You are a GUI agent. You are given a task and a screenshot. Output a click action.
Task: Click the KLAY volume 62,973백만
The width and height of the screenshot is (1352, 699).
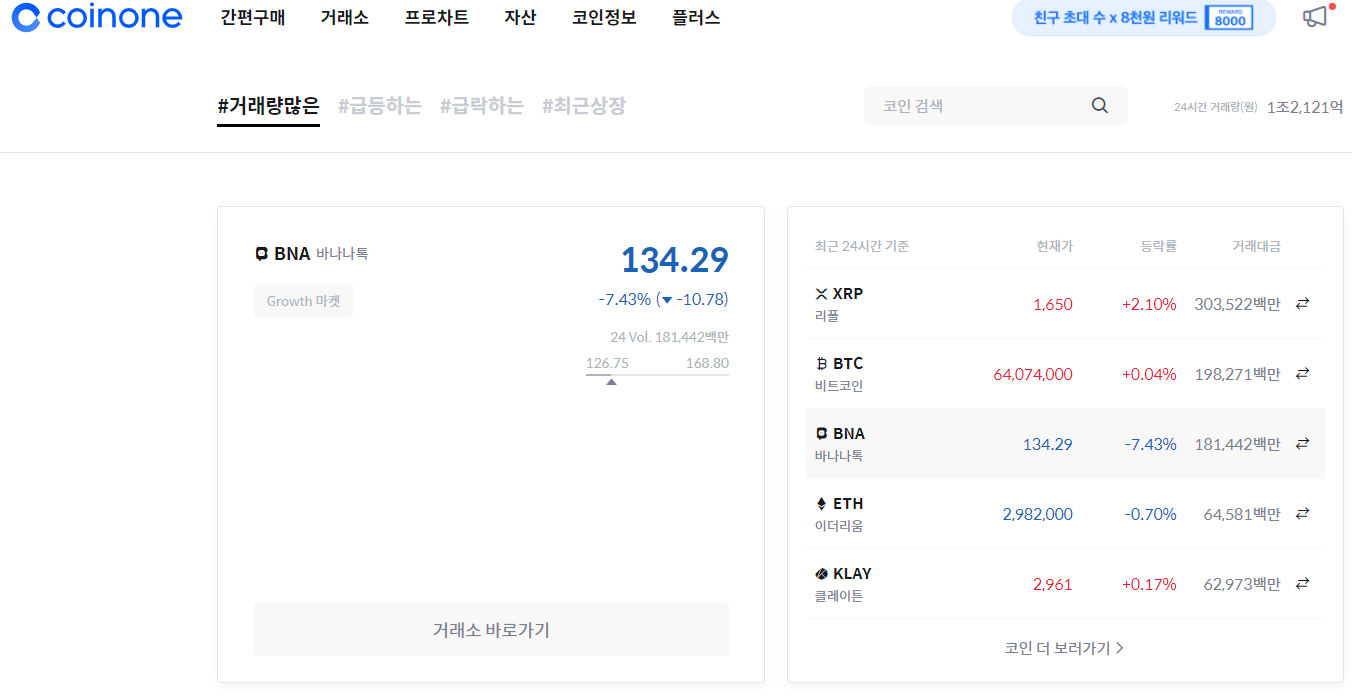[1242, 584]
